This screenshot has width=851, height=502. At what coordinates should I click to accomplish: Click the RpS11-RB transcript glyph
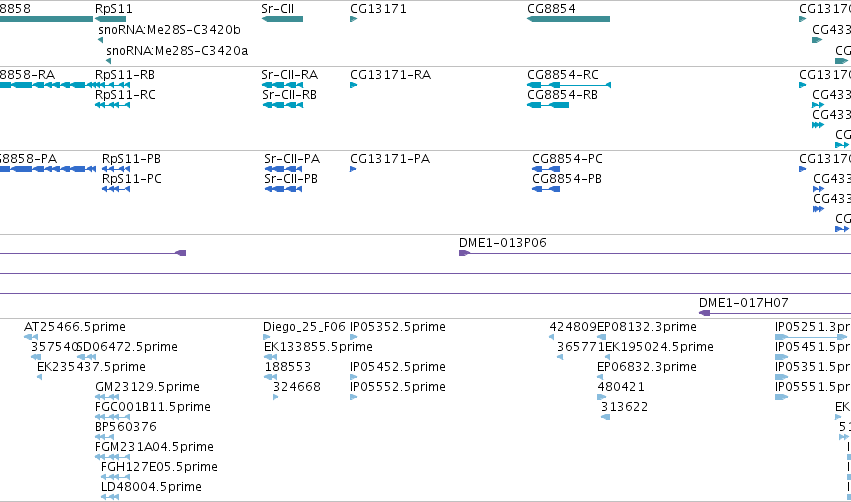point(112,85)
